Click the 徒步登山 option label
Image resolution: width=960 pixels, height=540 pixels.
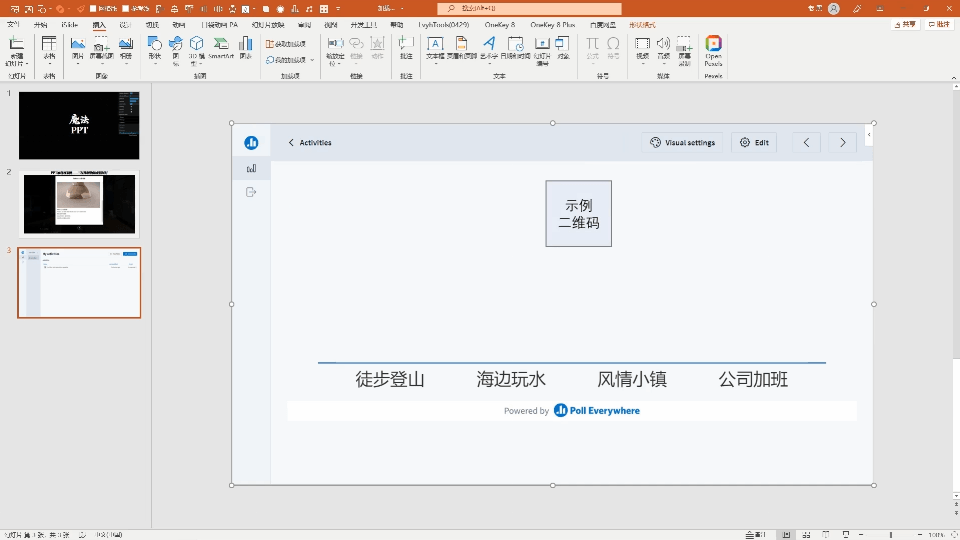[390, 379]
